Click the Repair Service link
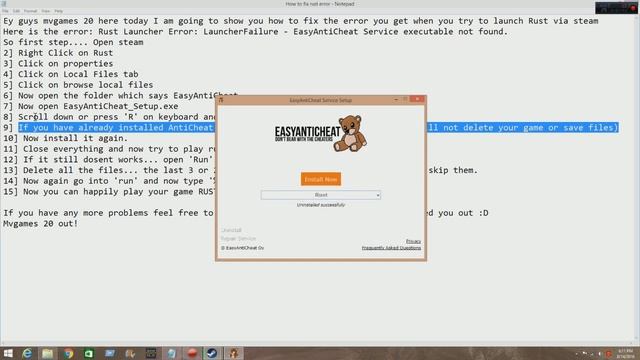 (238, 238)
